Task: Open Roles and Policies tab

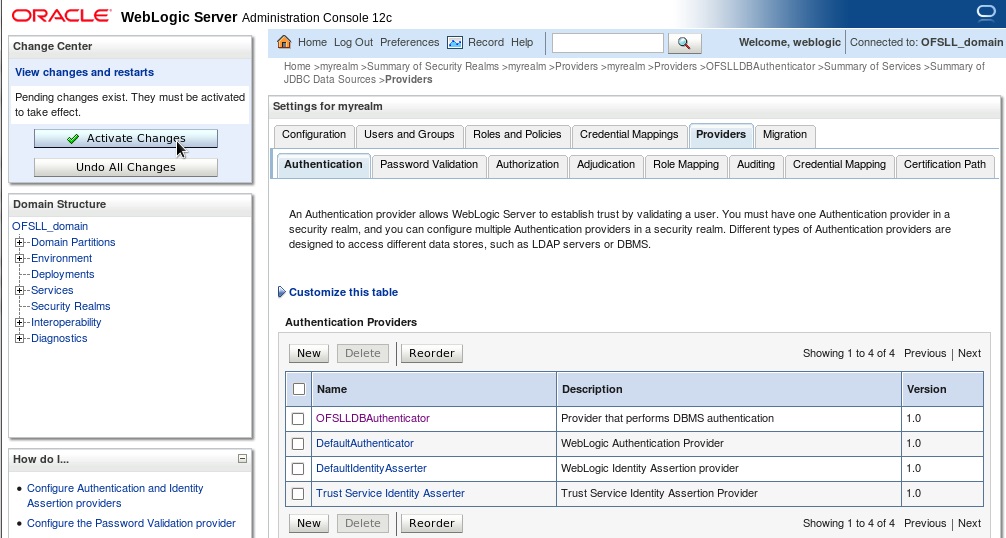Action: coord(517,135)
